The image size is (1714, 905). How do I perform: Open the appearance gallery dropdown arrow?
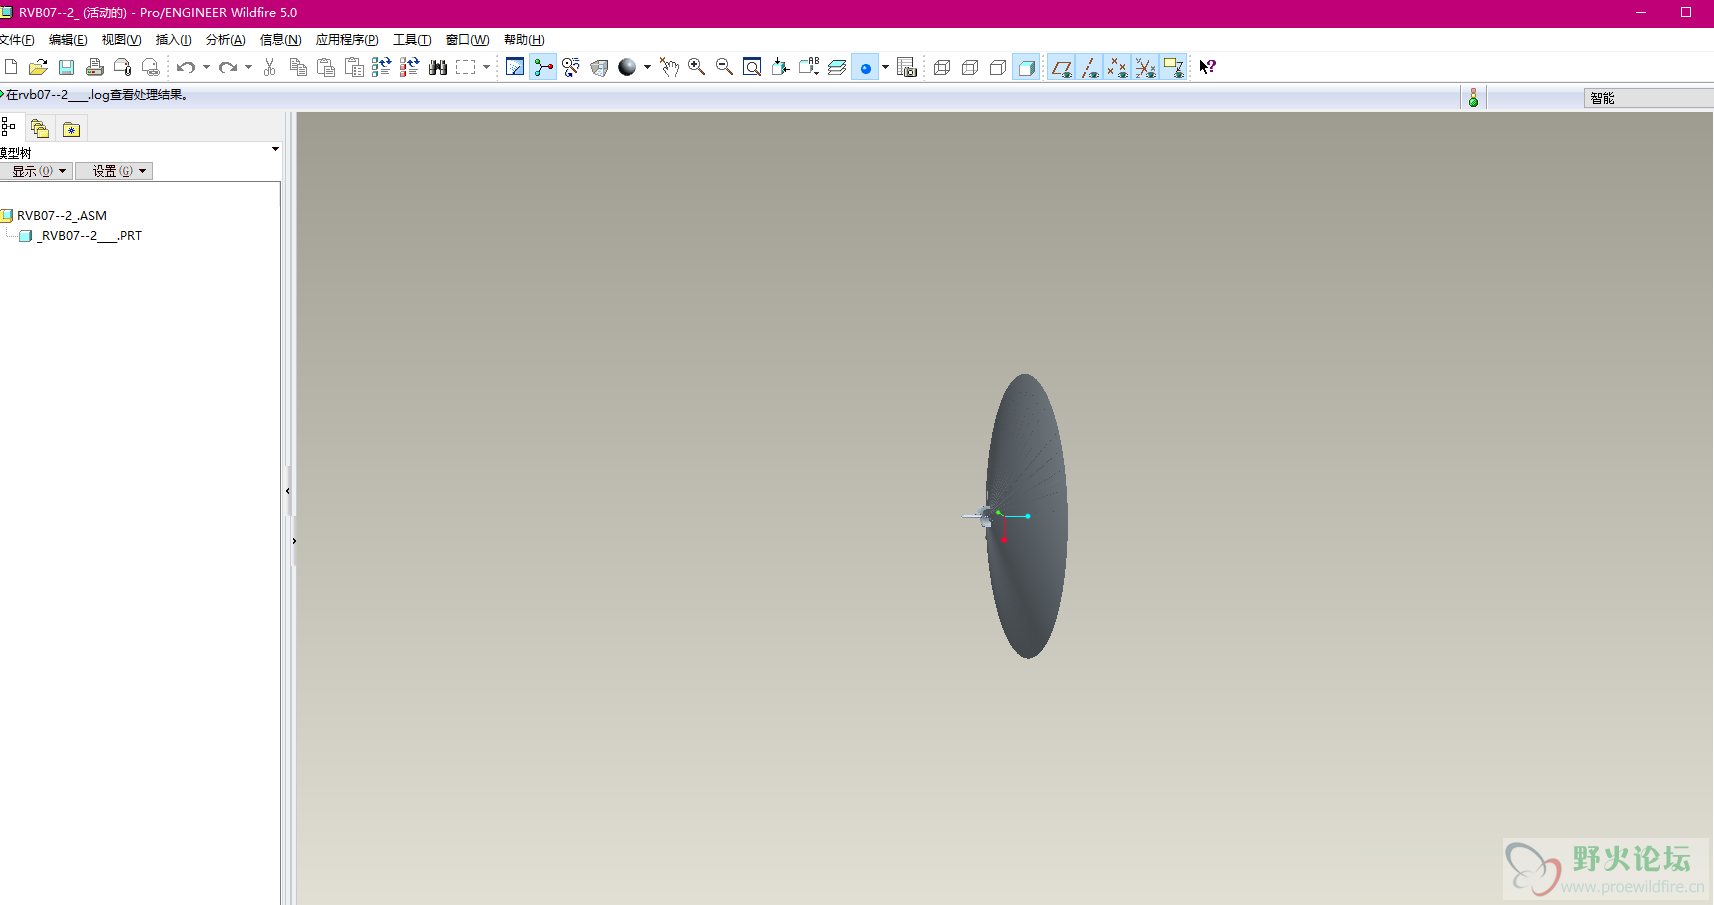click(x=648, y=67)
